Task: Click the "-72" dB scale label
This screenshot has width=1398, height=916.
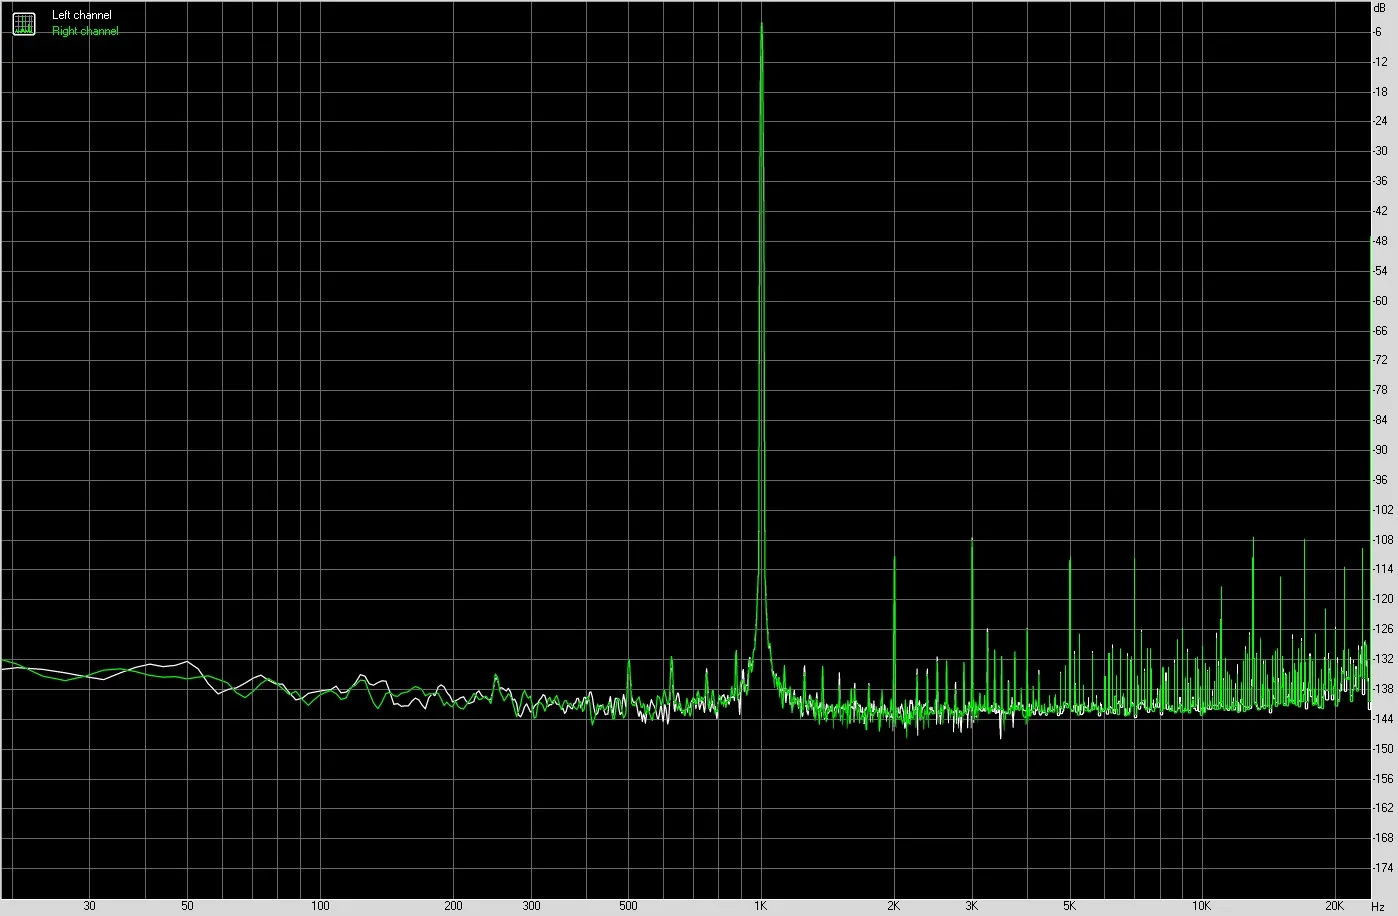Action: (x=1380, y=361)
